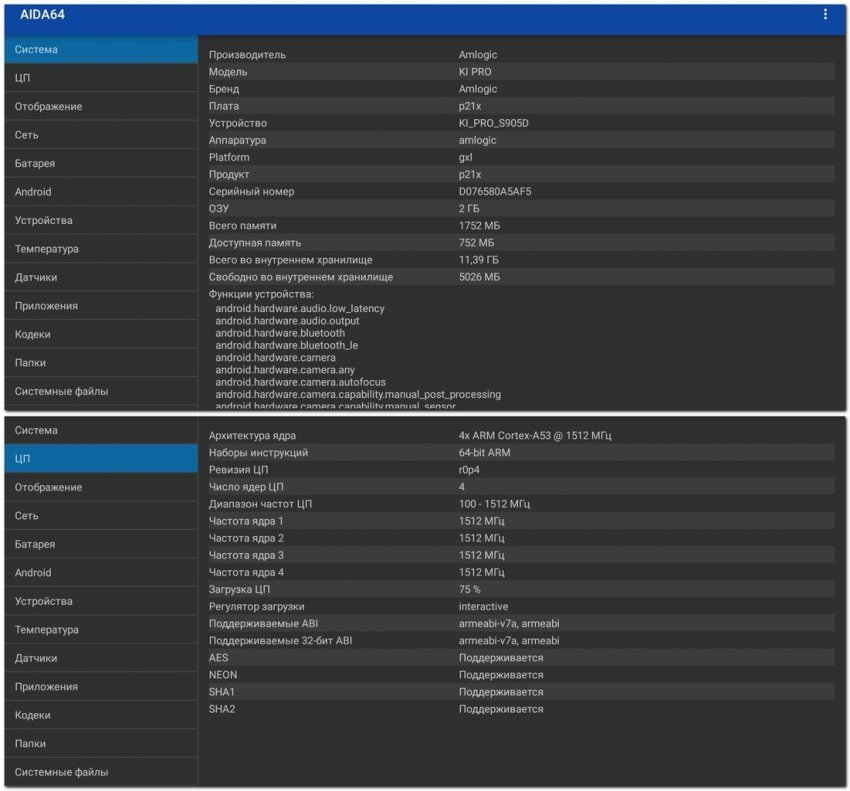This screenshot has height=791, width=850.
Task: Select ЦП in the upper sidebar
Action: click(x=101, y=78)
